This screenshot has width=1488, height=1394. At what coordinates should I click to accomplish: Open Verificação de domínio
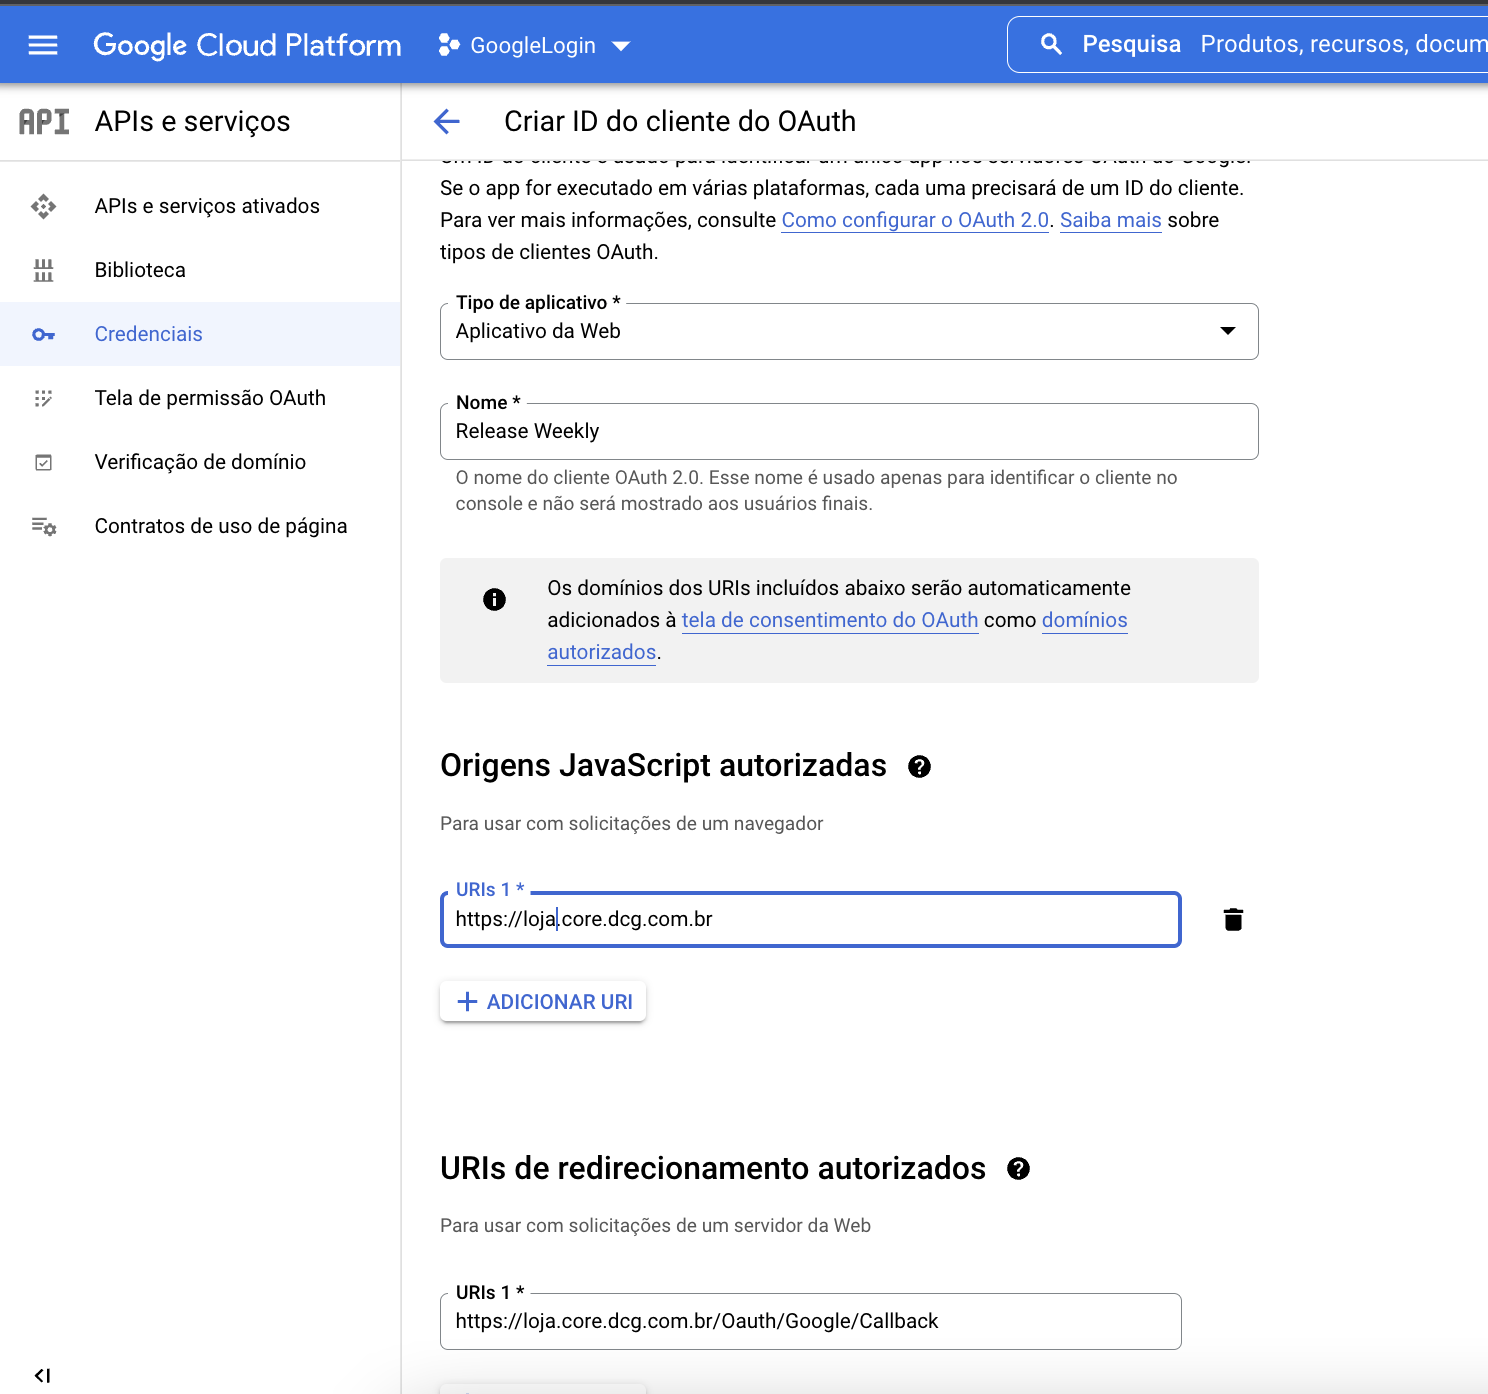(x=200, y=462)
